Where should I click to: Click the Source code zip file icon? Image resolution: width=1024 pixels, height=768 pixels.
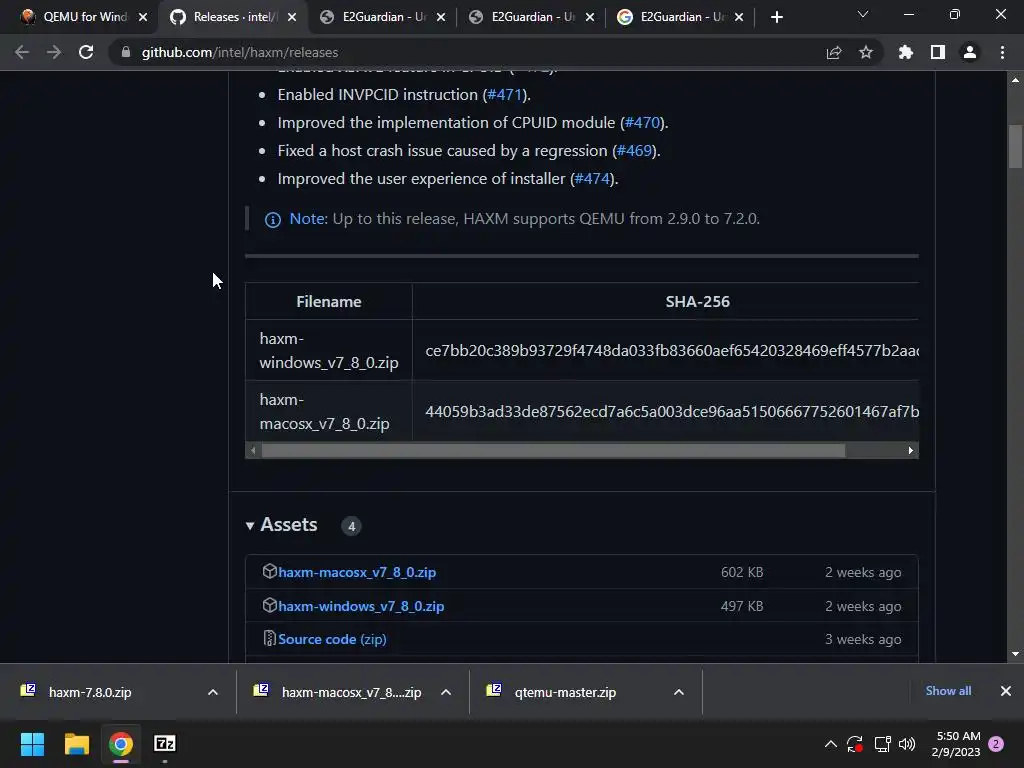269,638
